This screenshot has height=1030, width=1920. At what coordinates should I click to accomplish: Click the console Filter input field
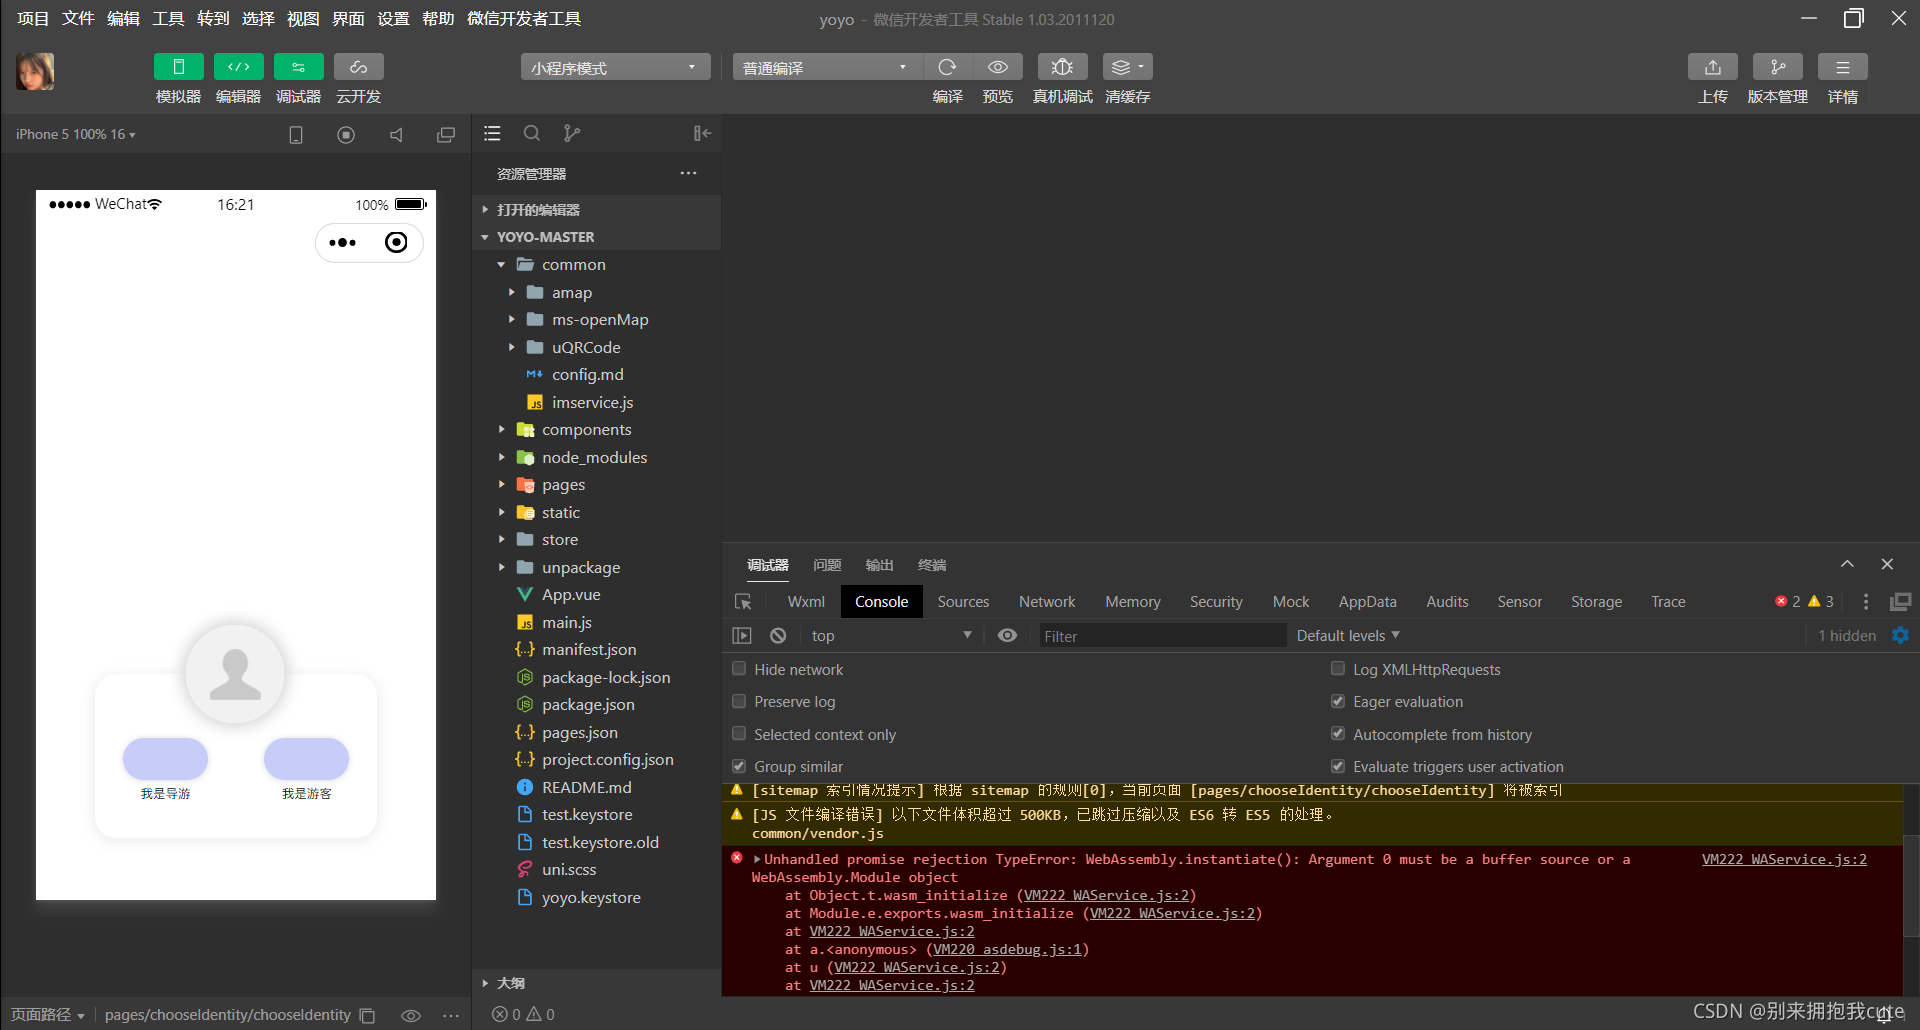pyautogui.click(x=1162, y=636)
